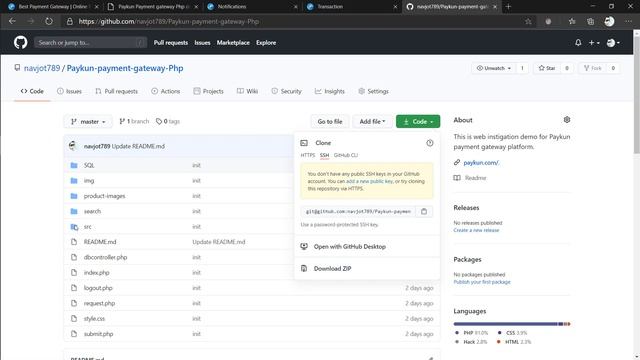The height and width of the screenshot is (360, 640).
Task: Open index.php file
Action: coord(96,273)
